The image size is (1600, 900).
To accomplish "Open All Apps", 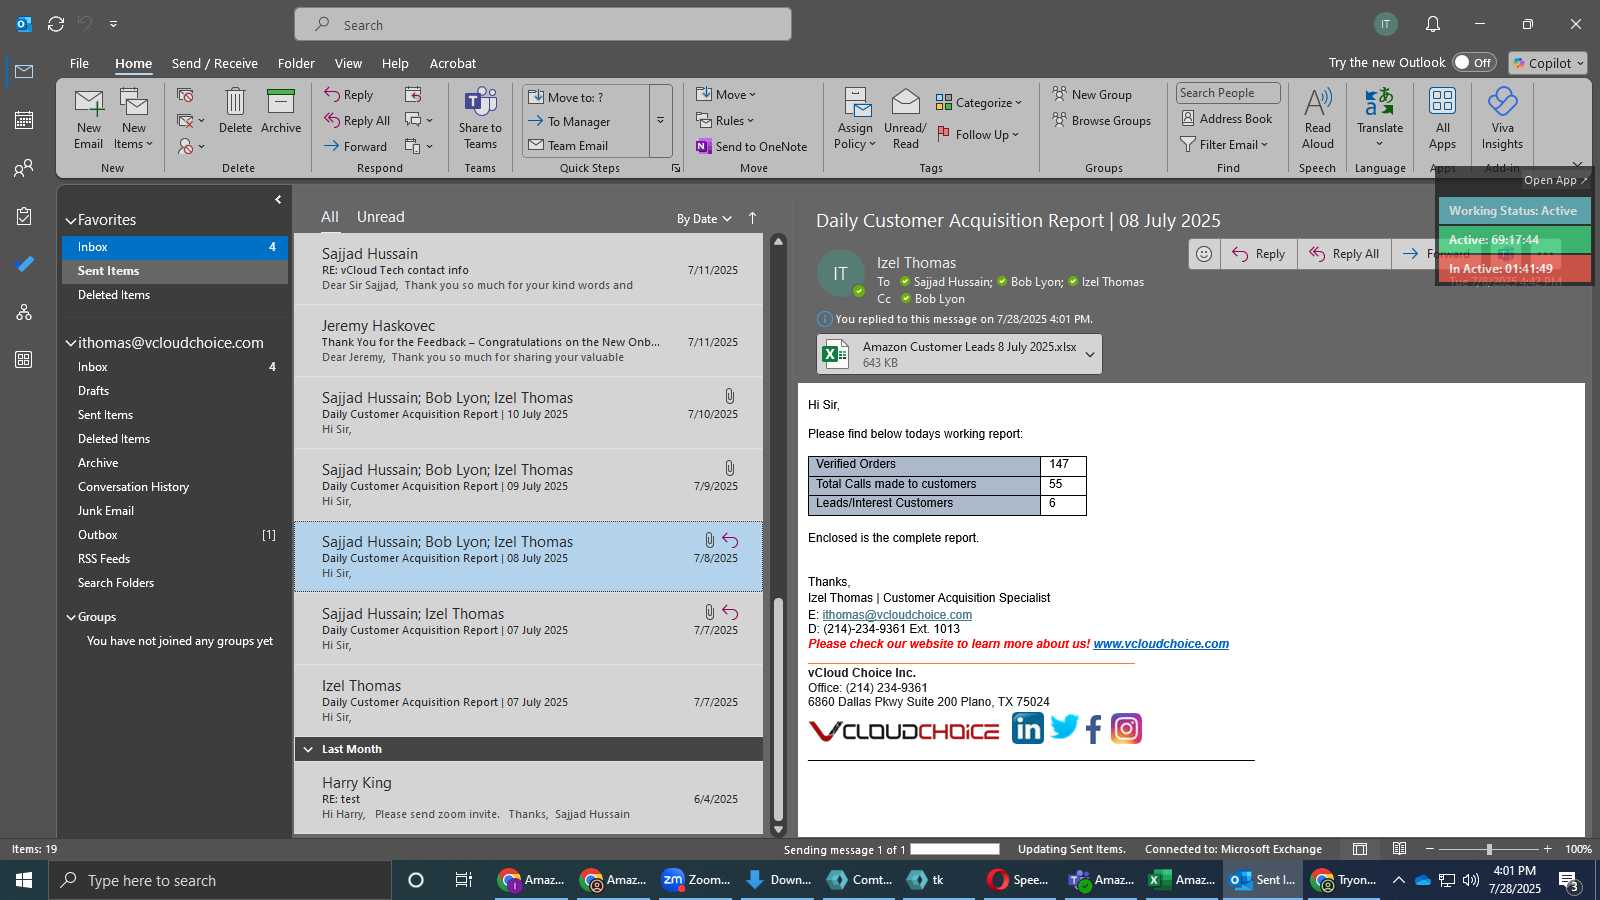I will pos(1442,118).
